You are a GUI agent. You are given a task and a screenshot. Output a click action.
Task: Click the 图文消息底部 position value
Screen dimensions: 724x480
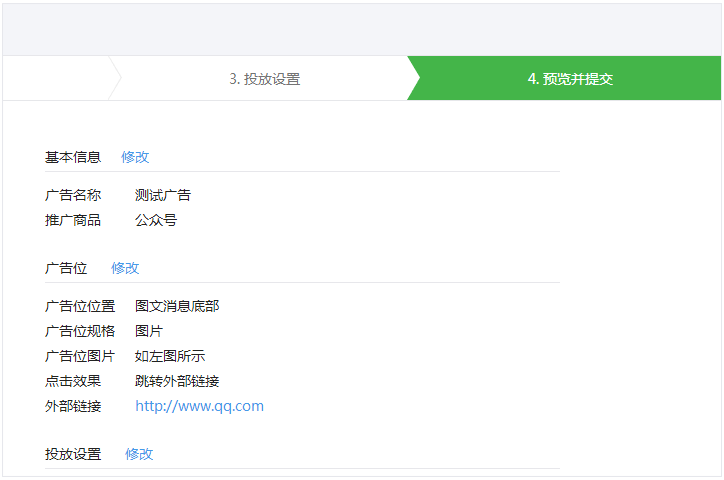pyautogui.click(x=177, y=306)
